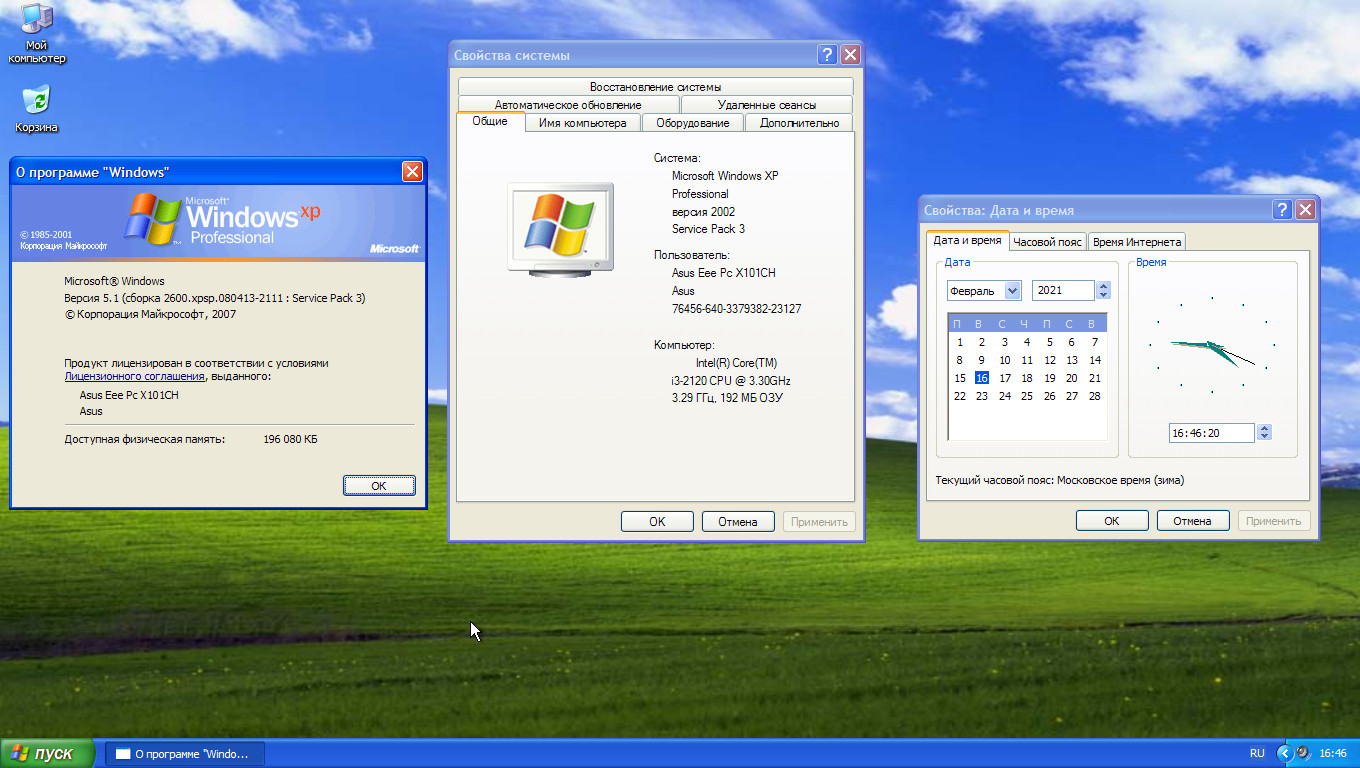Click the taskbar clock showing 16:46
Screen dimensions: 1360x768
pos(1333,753)
